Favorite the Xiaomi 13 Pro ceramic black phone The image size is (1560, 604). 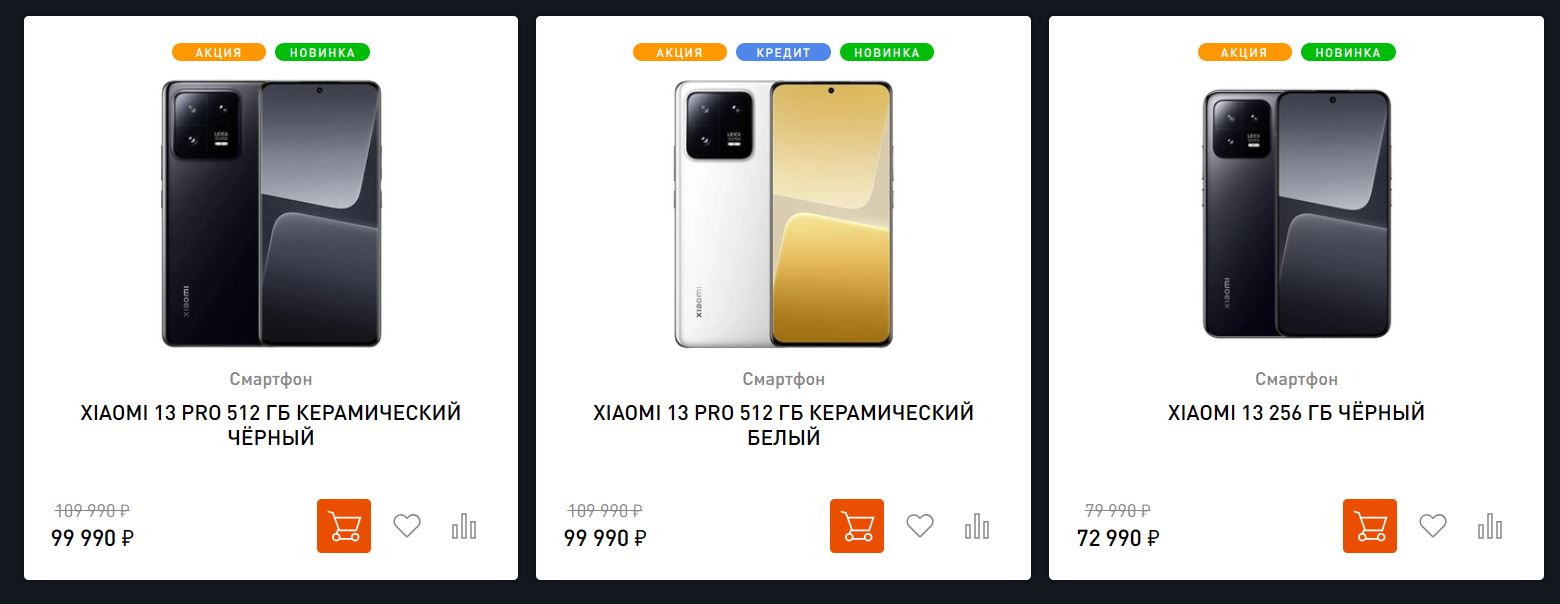(407, 525)
